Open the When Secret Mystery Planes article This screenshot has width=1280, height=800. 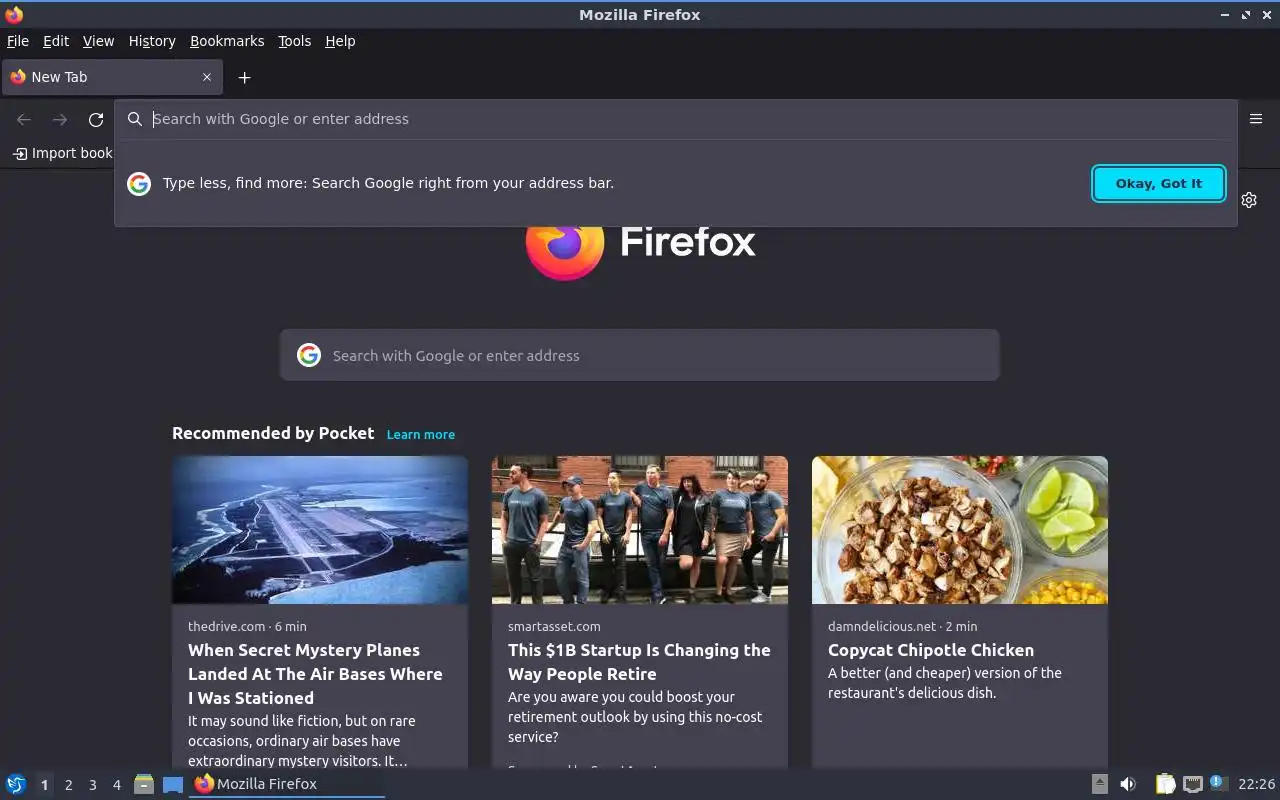click(x=315, y=674)
